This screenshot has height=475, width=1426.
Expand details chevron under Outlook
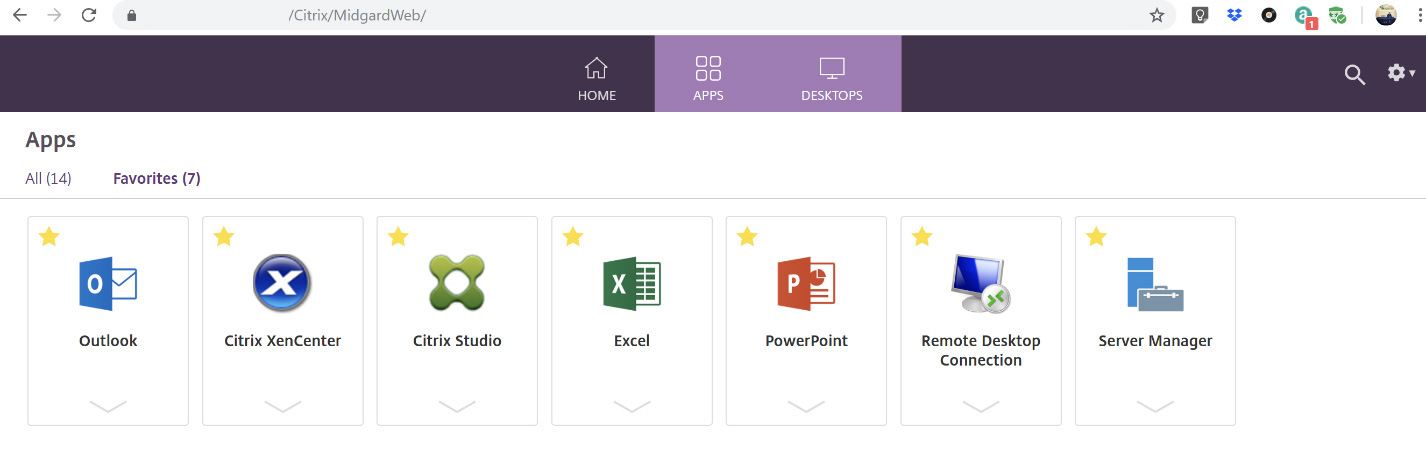tap(108, 406)
